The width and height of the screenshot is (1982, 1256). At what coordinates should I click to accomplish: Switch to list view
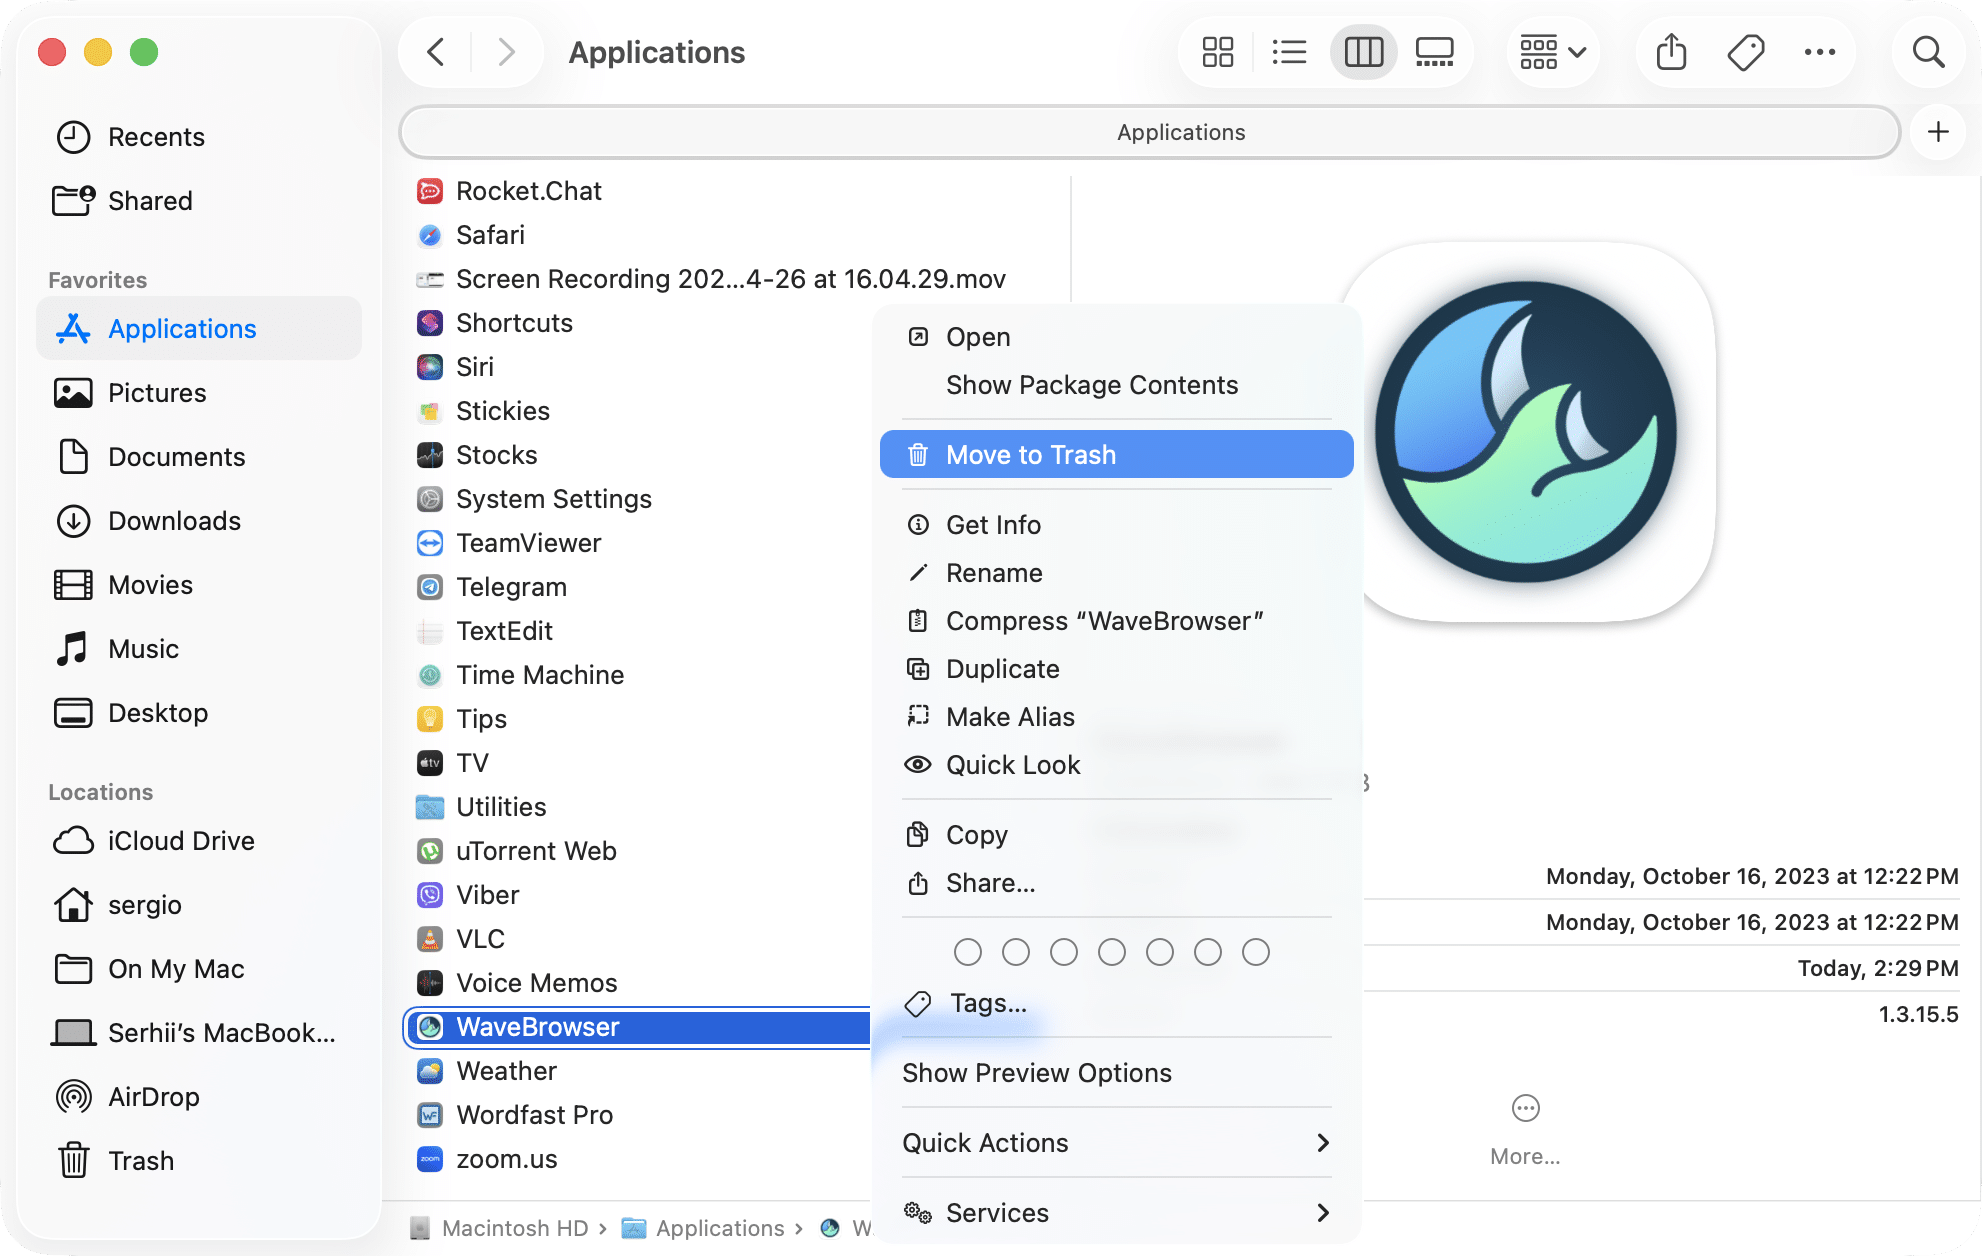point(1289,52)
